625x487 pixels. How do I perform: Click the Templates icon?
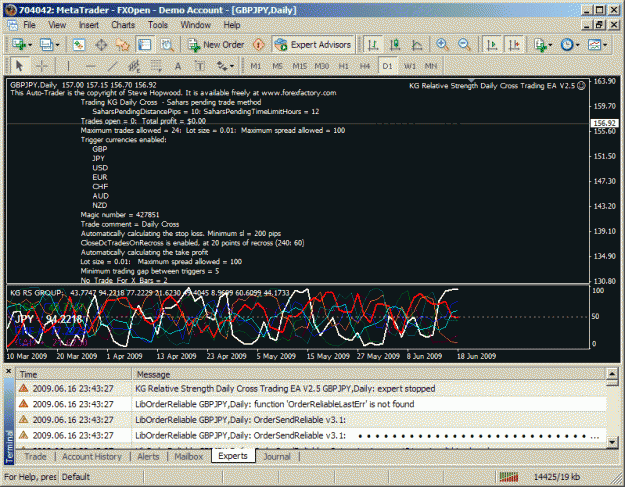pos(594,45)
